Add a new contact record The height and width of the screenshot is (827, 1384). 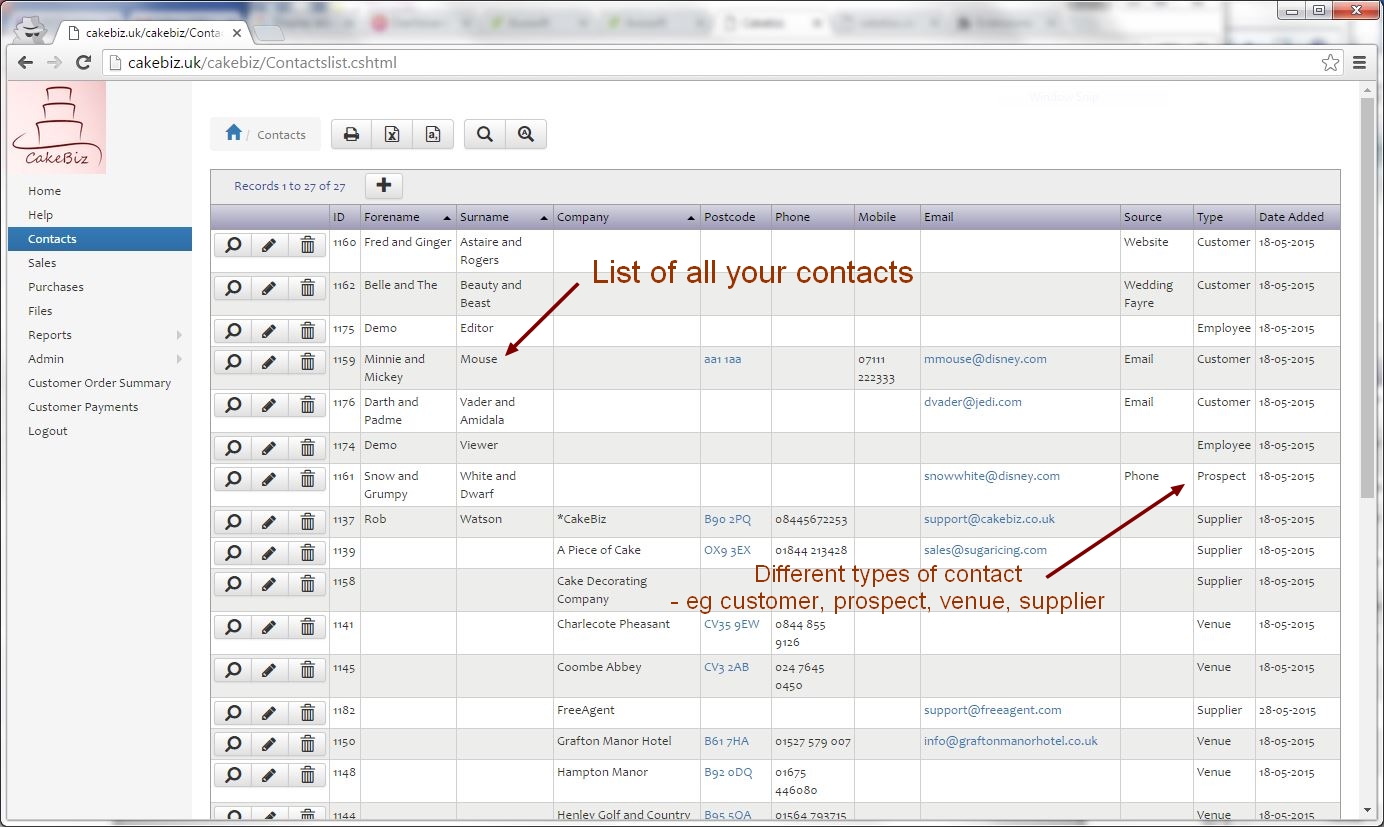coord(383,185)
